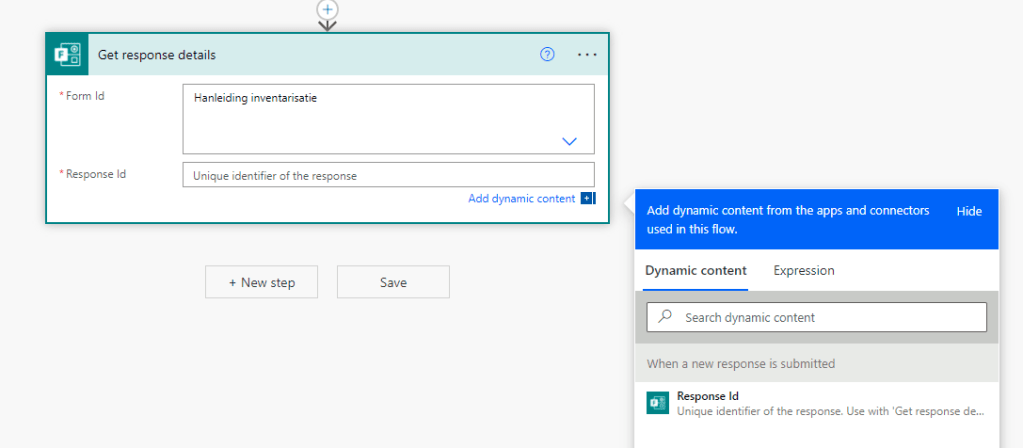1023x448 pixels.
Task: Focus the Response Id input field
Action: [388, 175]
